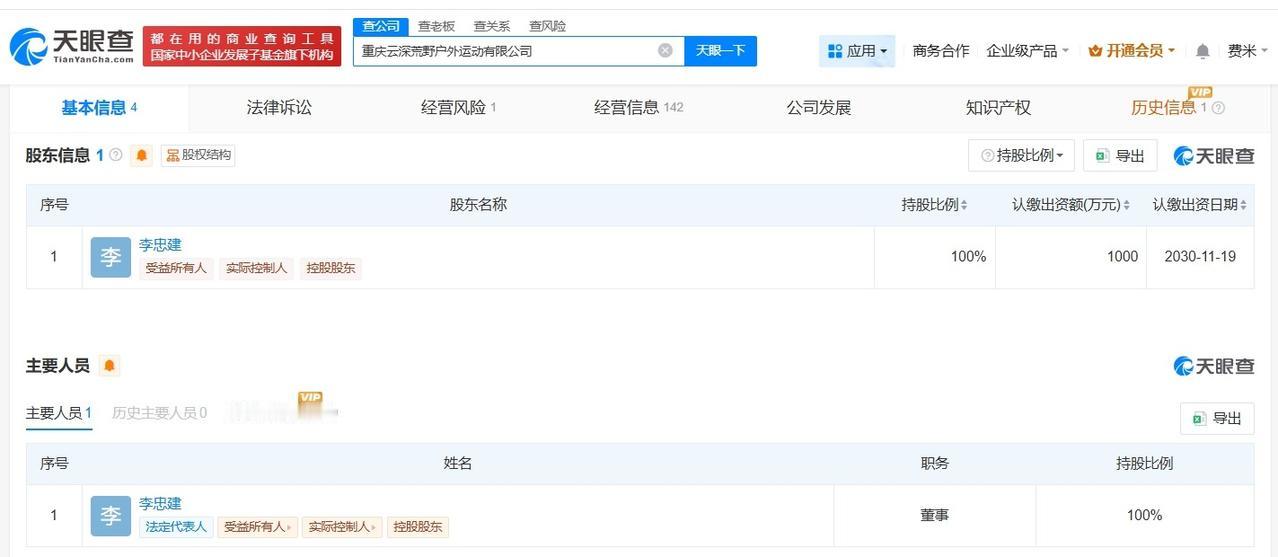Open the 经营风险 tab

pos(459,108)
